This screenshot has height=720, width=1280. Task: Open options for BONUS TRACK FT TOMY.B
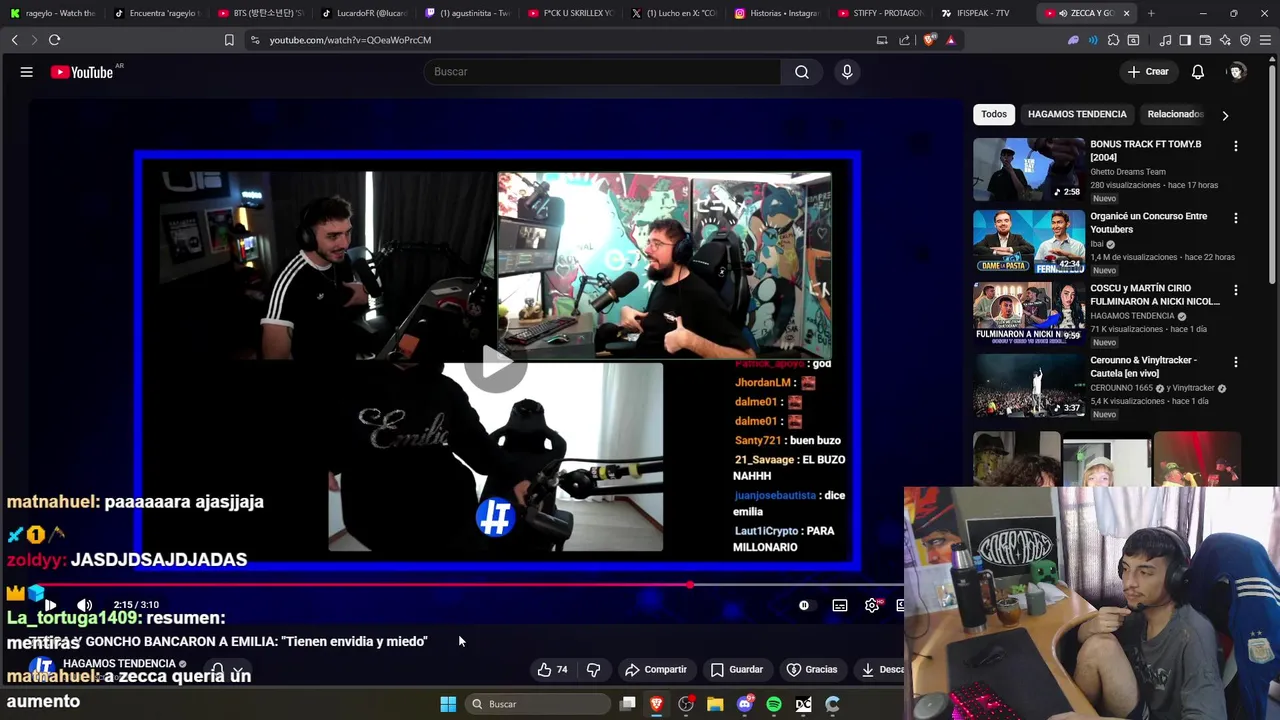click(x=1236, y=146)
